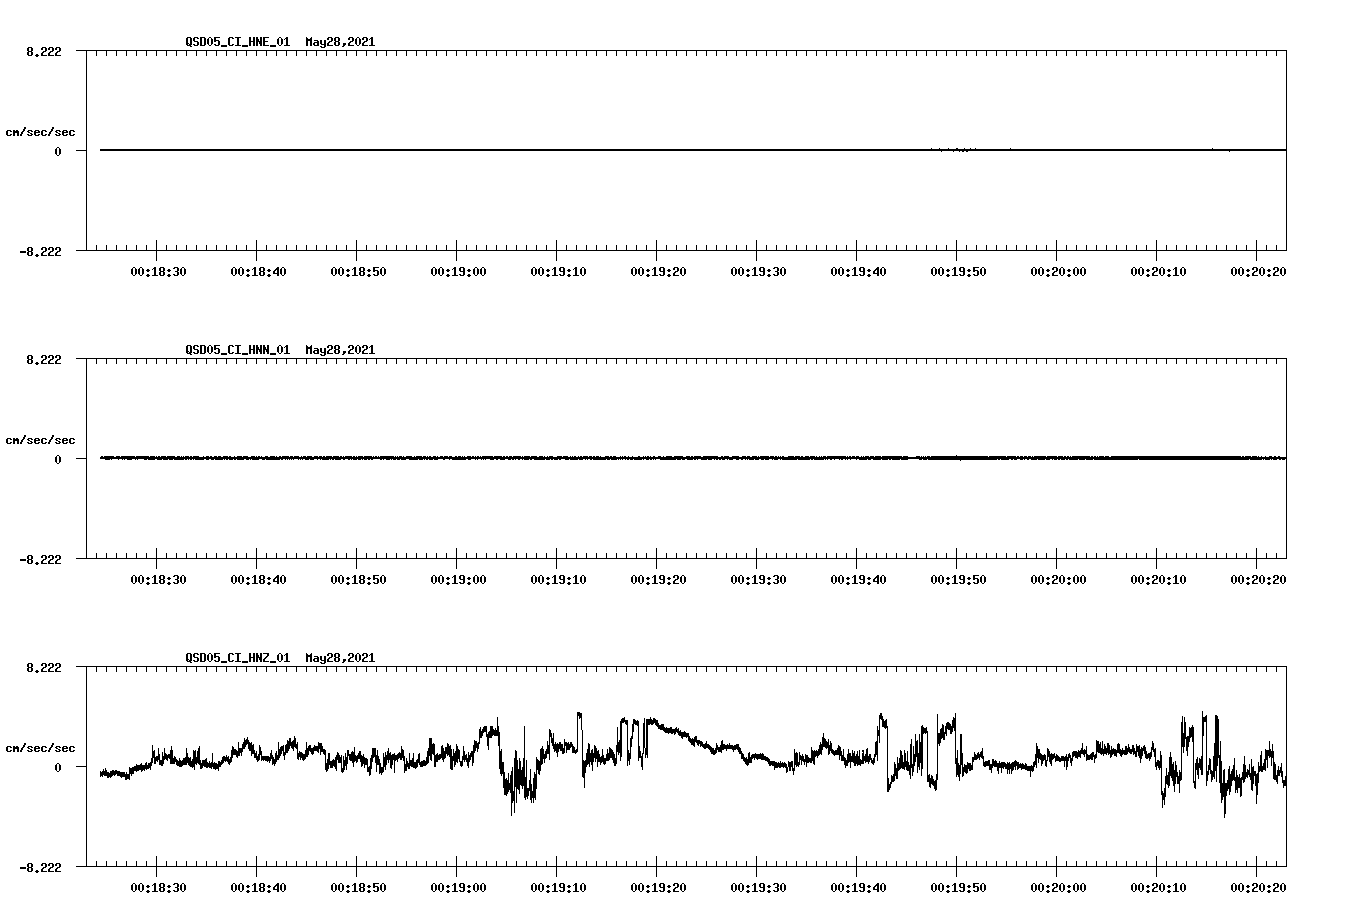Screen dimensions: 1358x924
Task: Select the QSD05_CI_HNE_01 channel label
Action: point(236,42)
